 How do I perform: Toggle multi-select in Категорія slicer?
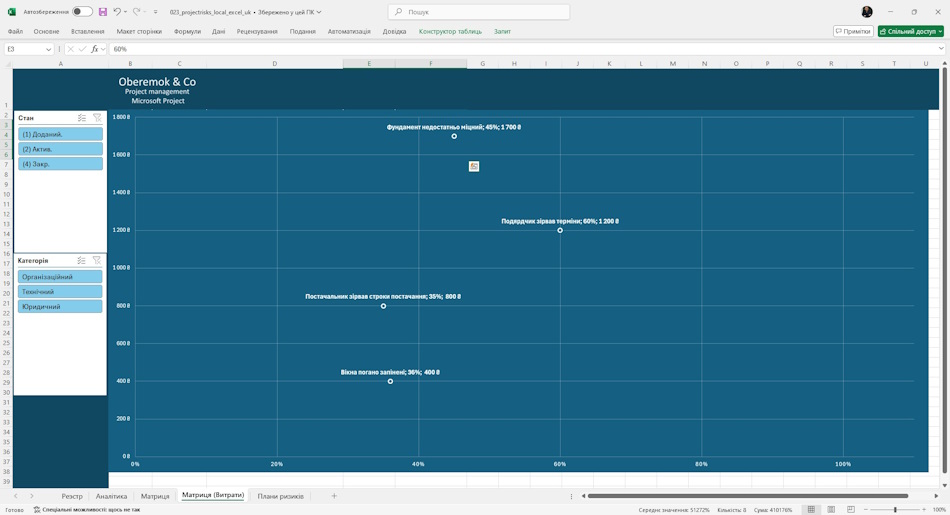tap(81, 261)
